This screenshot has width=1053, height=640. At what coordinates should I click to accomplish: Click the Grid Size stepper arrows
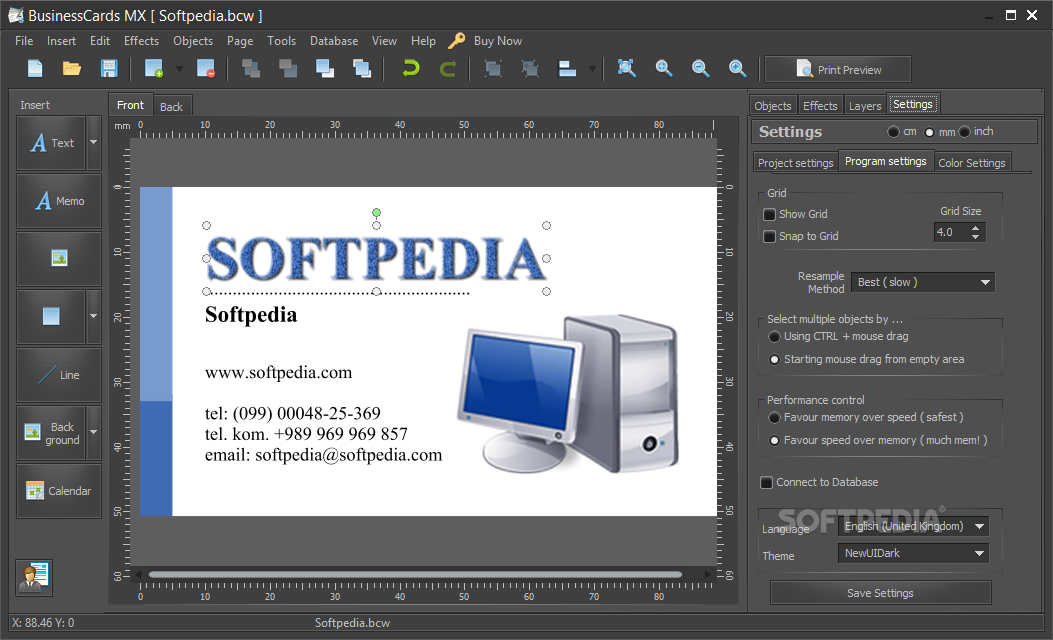click(x=976, y=232)
